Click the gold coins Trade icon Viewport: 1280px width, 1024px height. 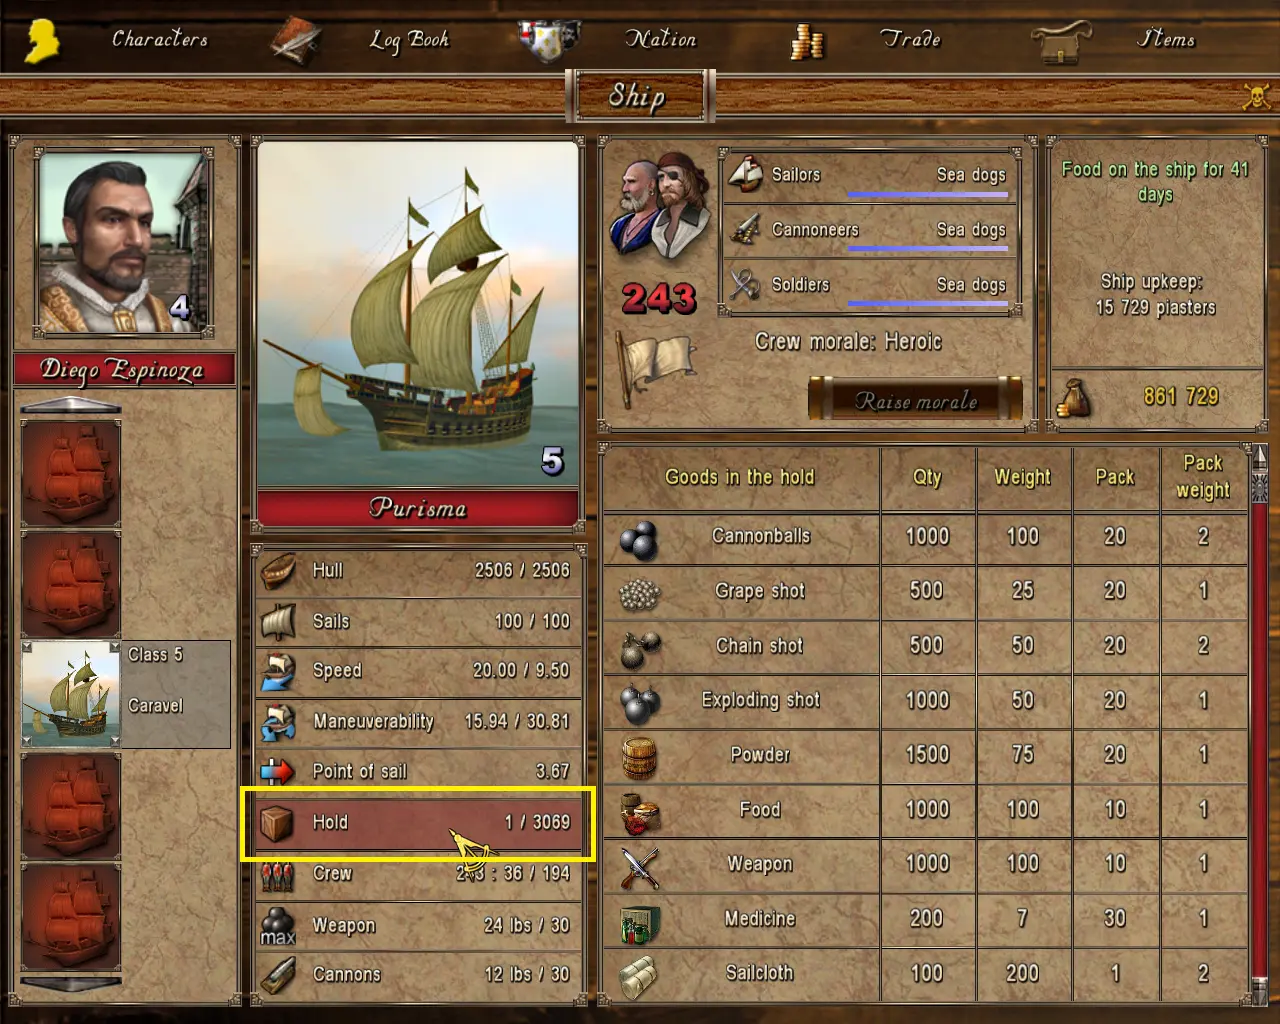[807, 41]
